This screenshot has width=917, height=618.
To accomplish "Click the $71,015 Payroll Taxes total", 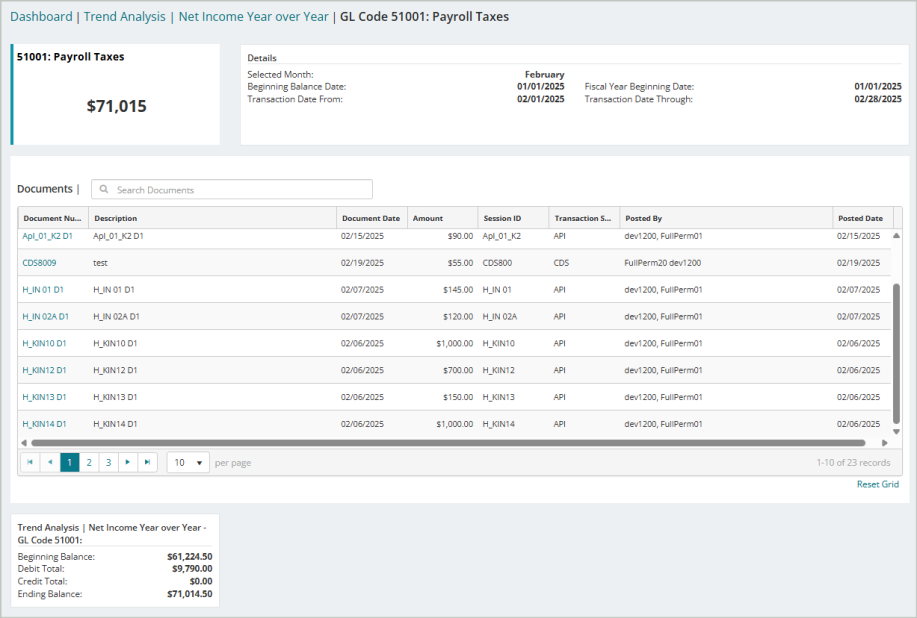I will point(116,106).
